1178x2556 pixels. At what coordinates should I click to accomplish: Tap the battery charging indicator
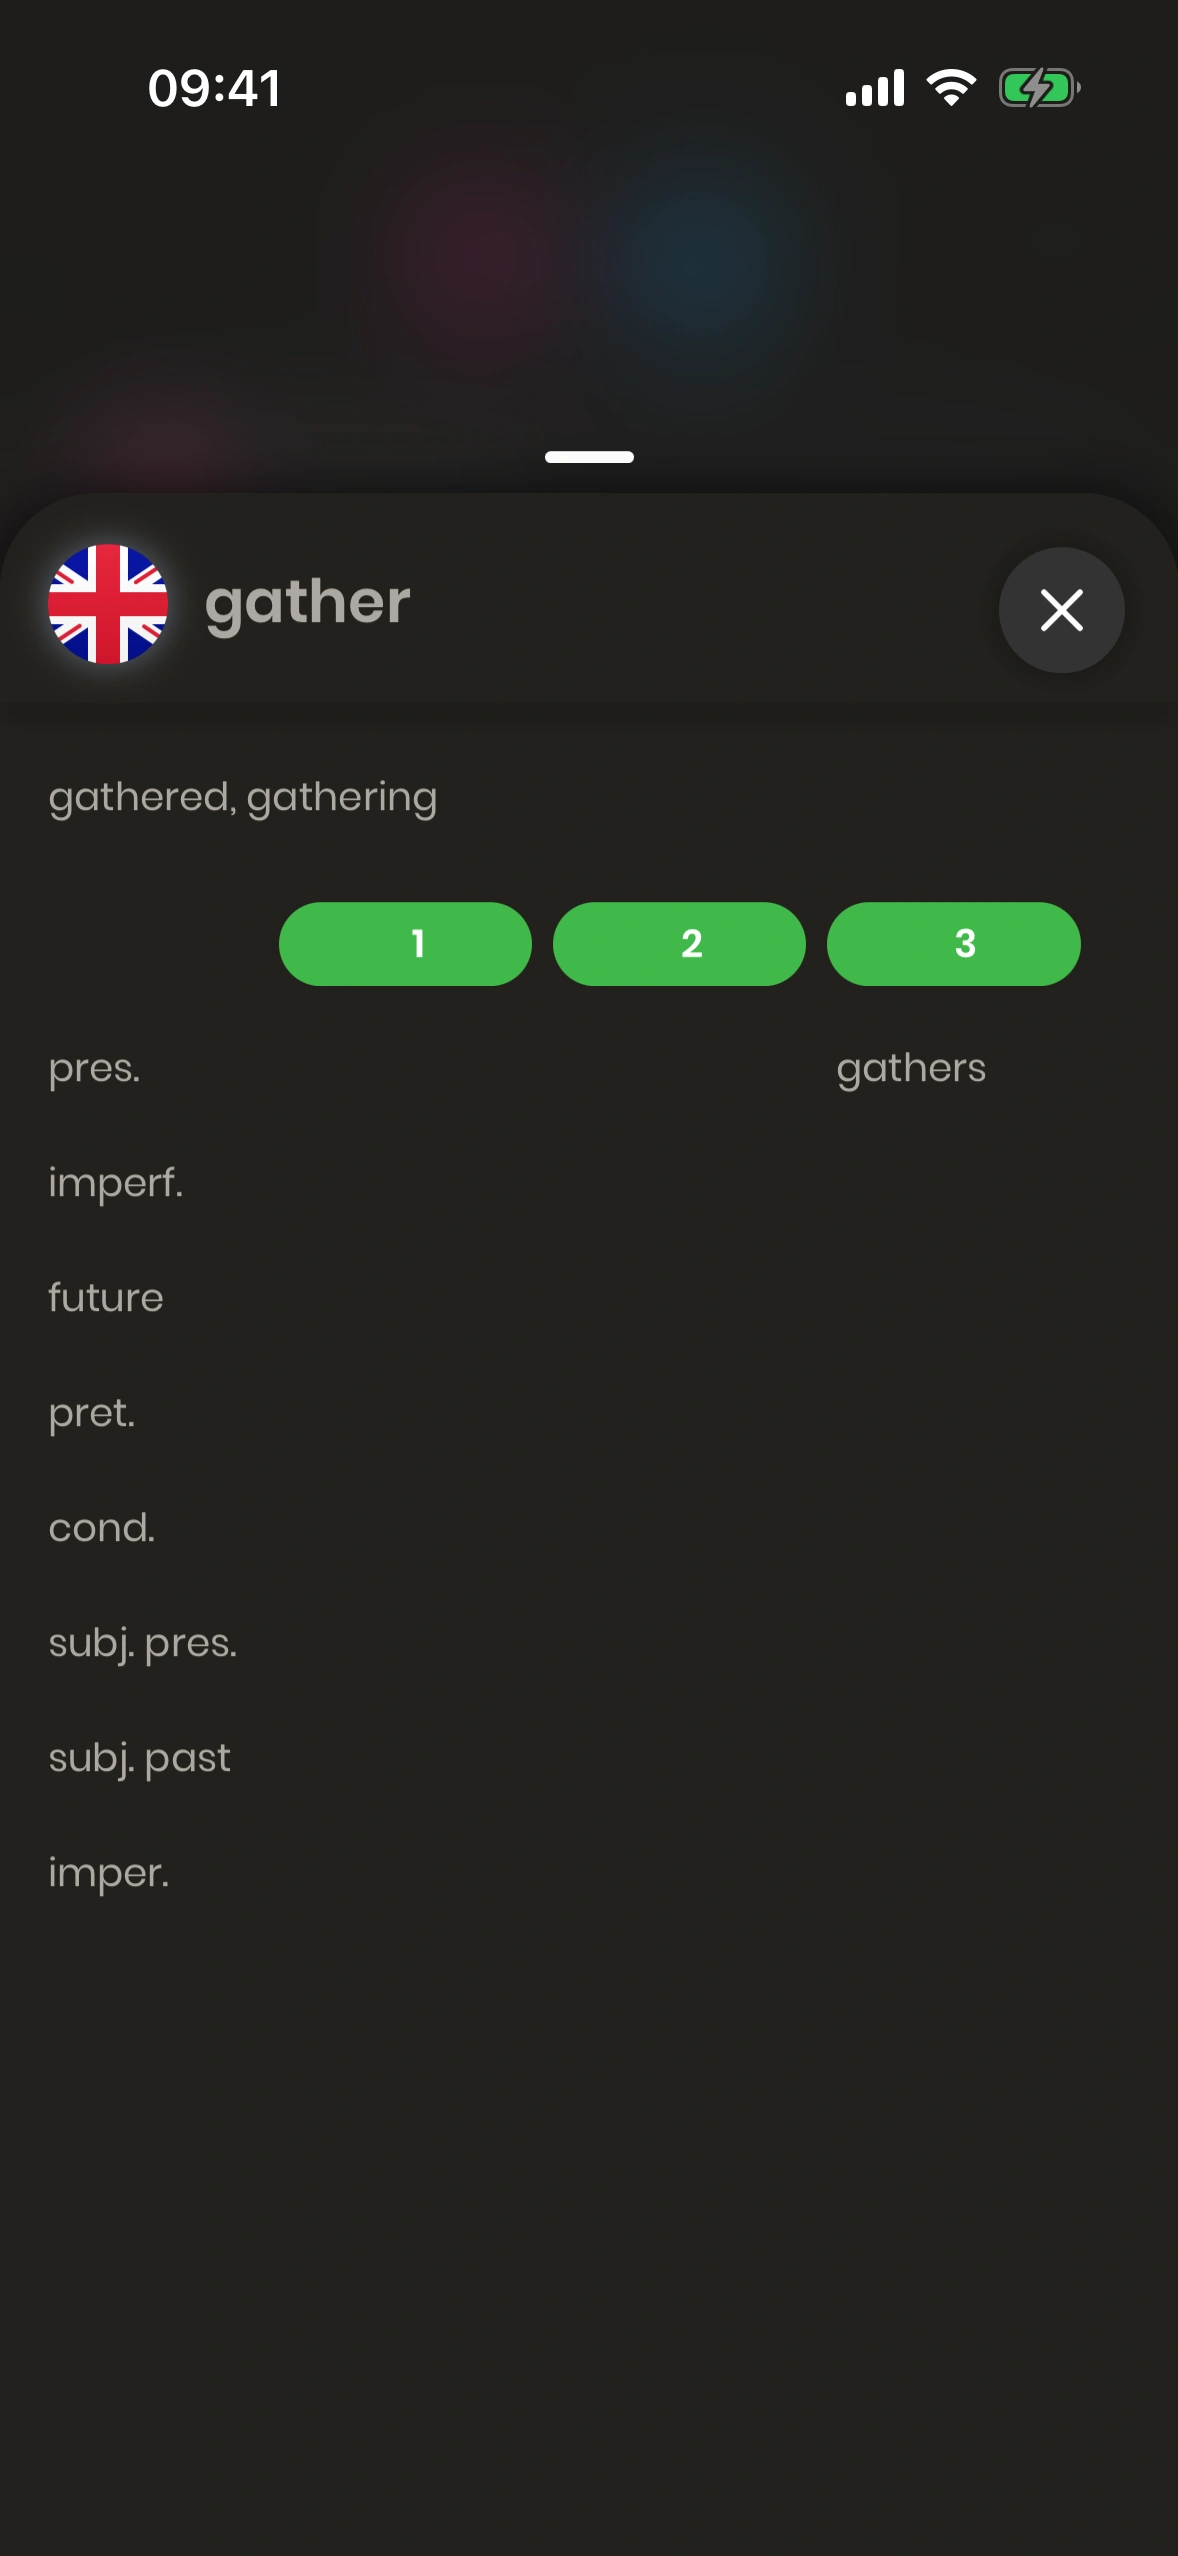tap(1039, 88)
